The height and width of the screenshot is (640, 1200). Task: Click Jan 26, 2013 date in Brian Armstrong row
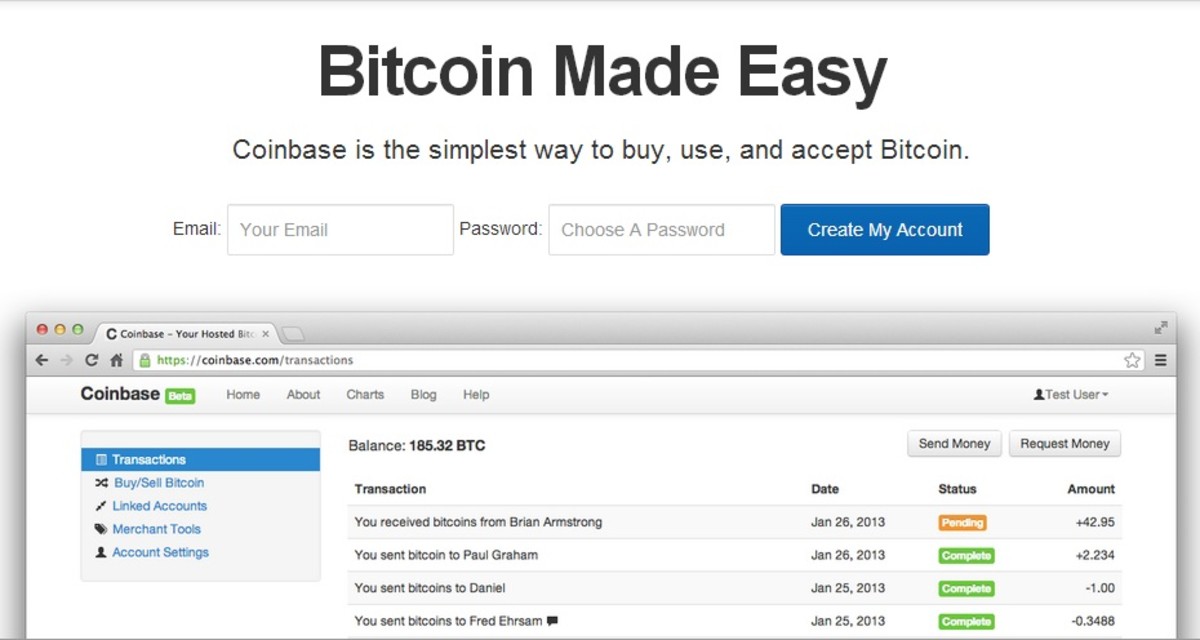pyautogui.click(x=848, y=522)
